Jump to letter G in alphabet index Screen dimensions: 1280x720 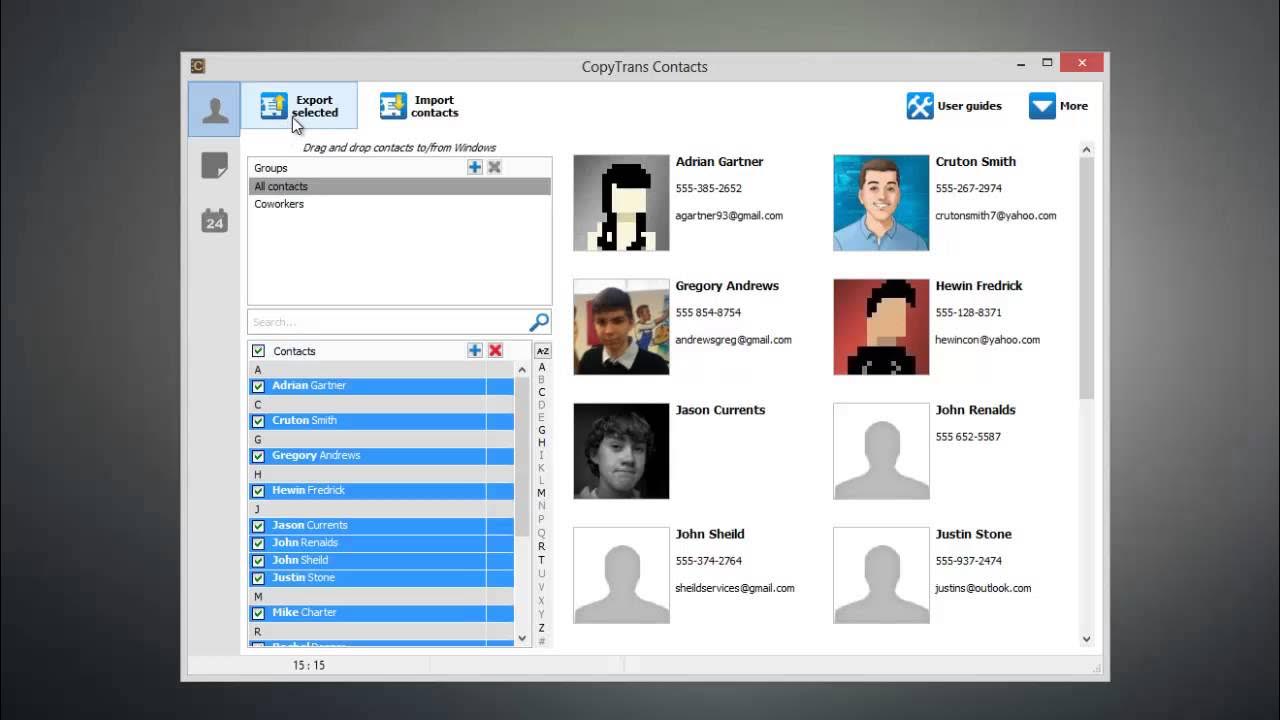click(542, 430)
